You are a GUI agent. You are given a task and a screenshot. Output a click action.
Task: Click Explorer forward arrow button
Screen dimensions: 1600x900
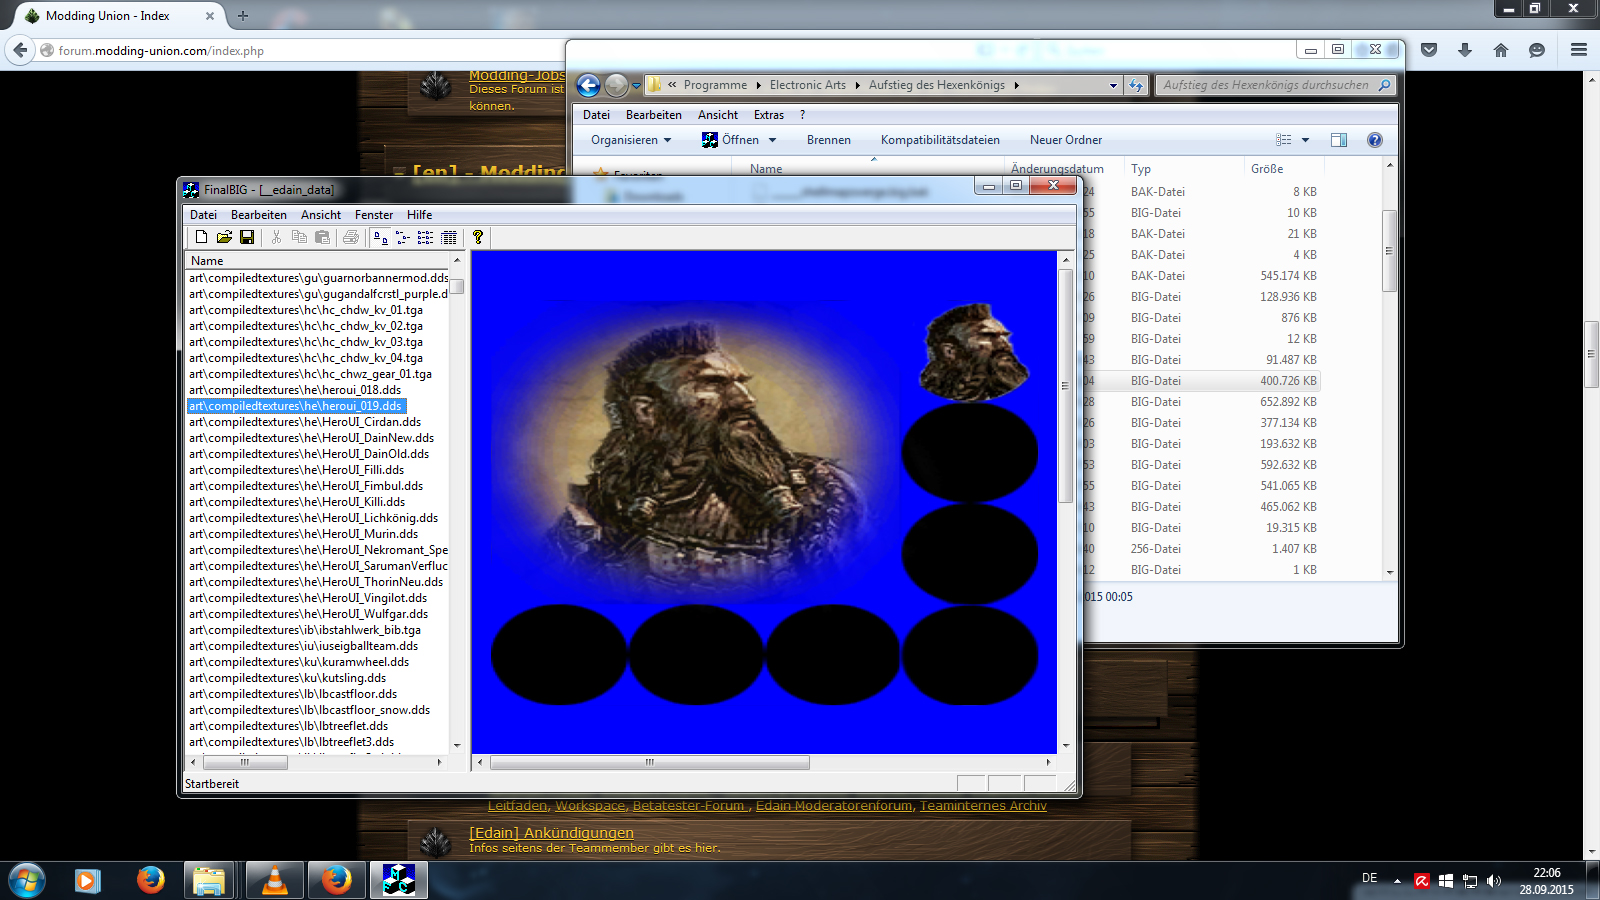(x=617, y=86)
